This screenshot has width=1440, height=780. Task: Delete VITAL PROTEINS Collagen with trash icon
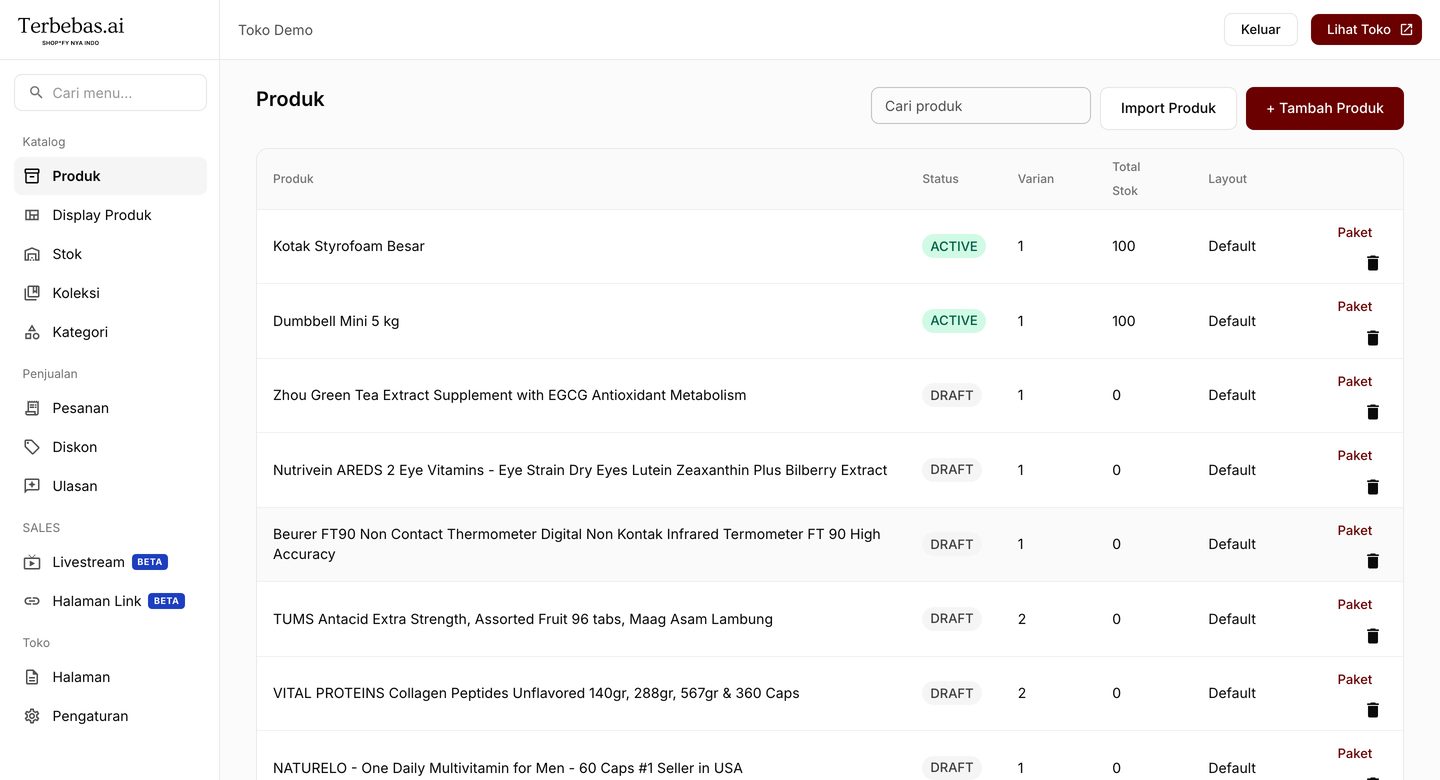point(1373,710)
